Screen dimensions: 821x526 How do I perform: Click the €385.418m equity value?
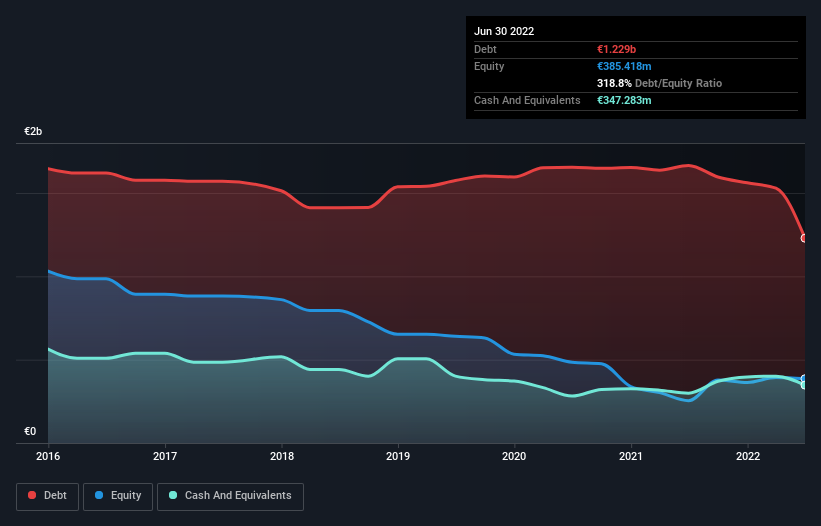point(624,66)
